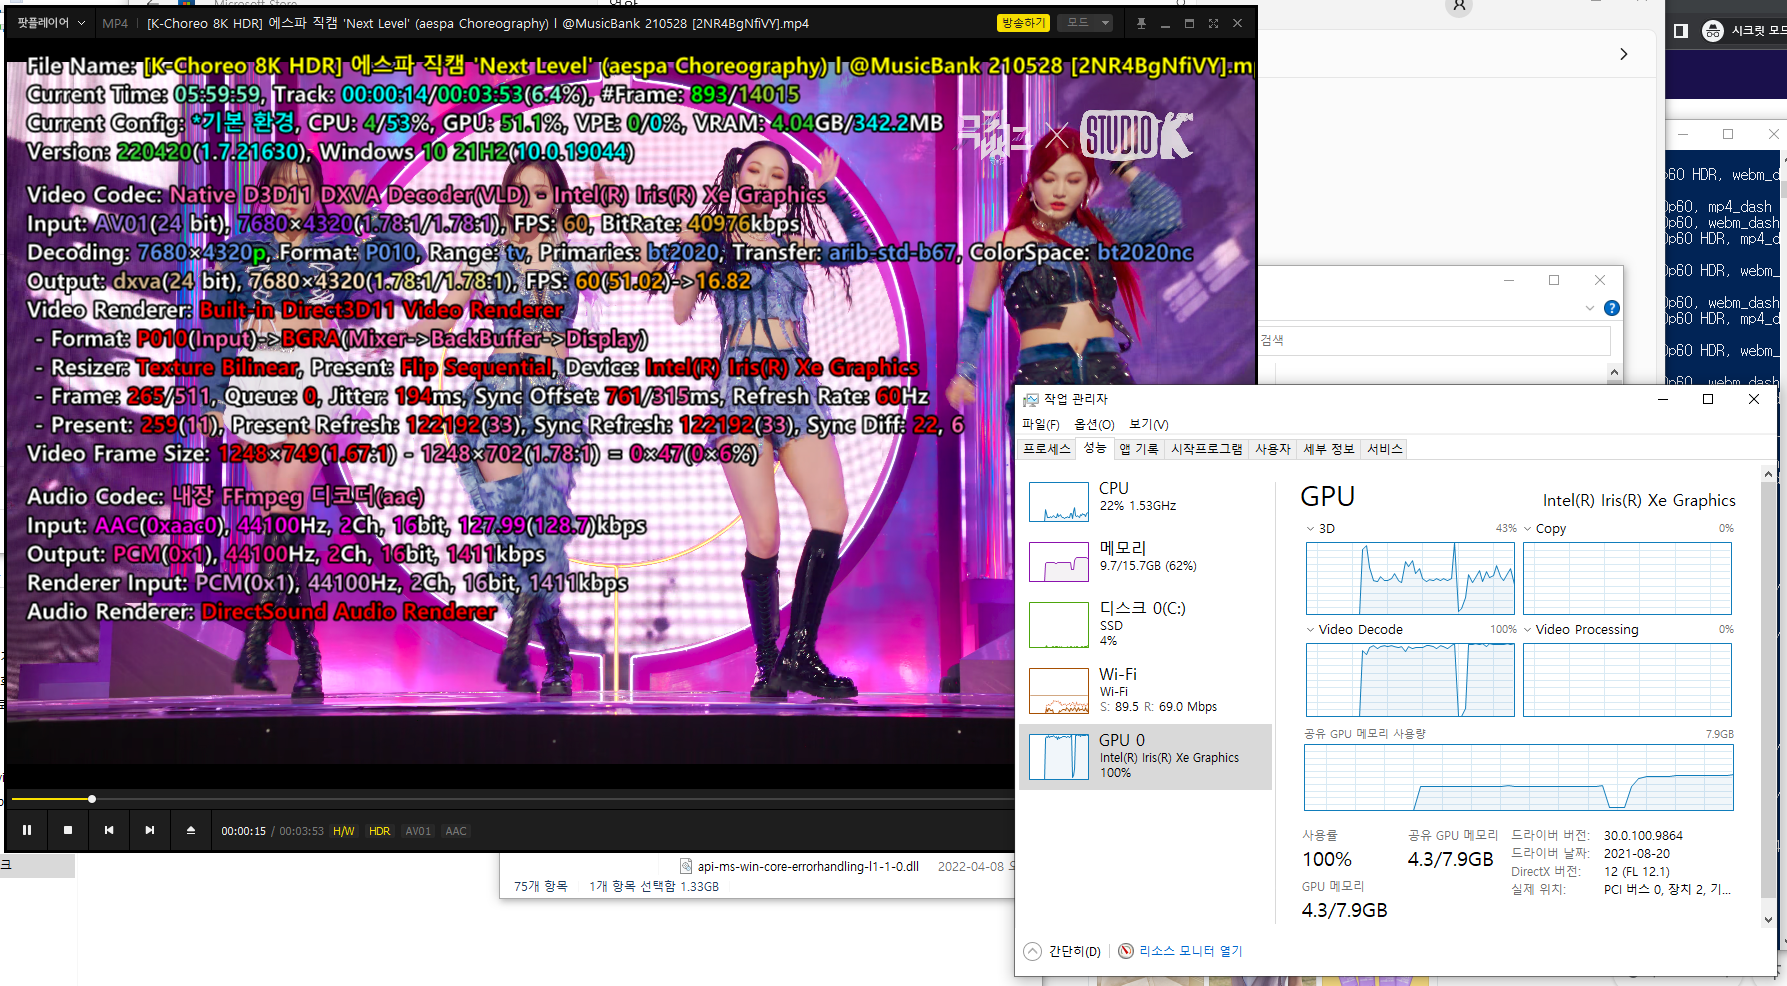1787x986 pixels.
Task: Click the driver version value 30.0.100.9864
Action: pyautogui.click(x=1643, y=835)
